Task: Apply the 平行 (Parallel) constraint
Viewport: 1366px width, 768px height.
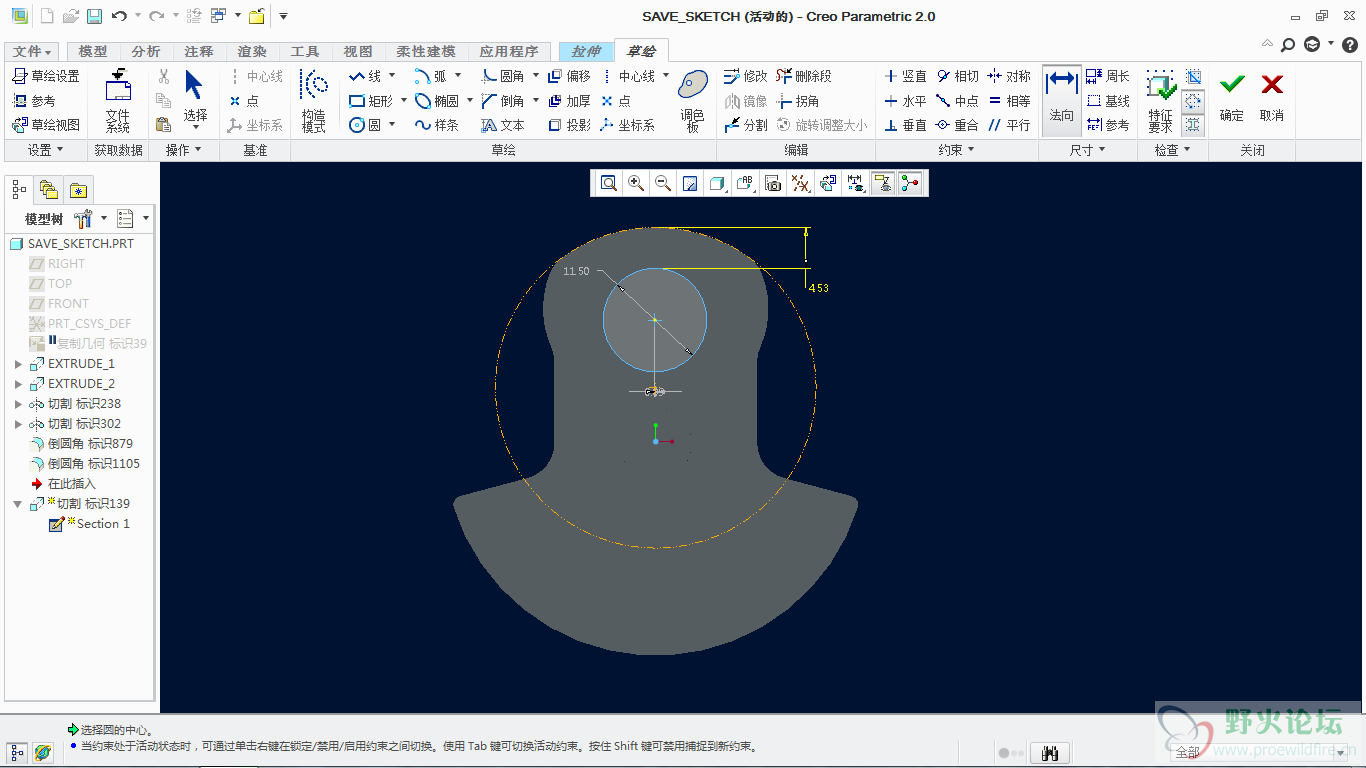Action: click(1009, 125)
